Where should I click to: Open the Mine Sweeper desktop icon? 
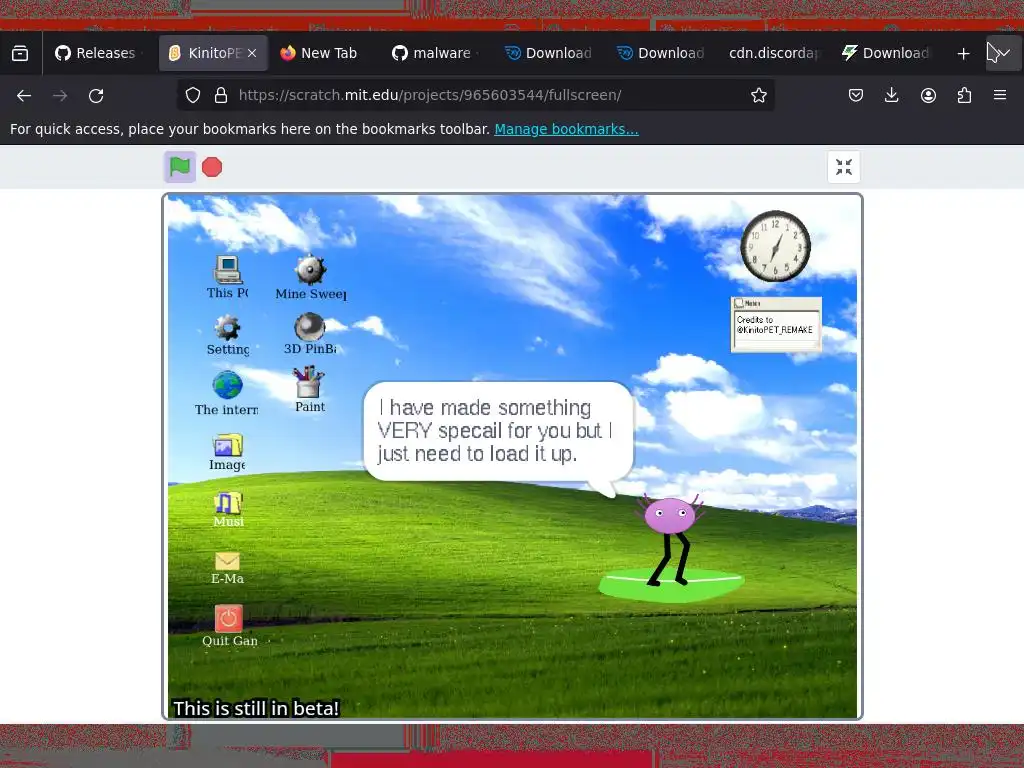(x=310, y=278)
